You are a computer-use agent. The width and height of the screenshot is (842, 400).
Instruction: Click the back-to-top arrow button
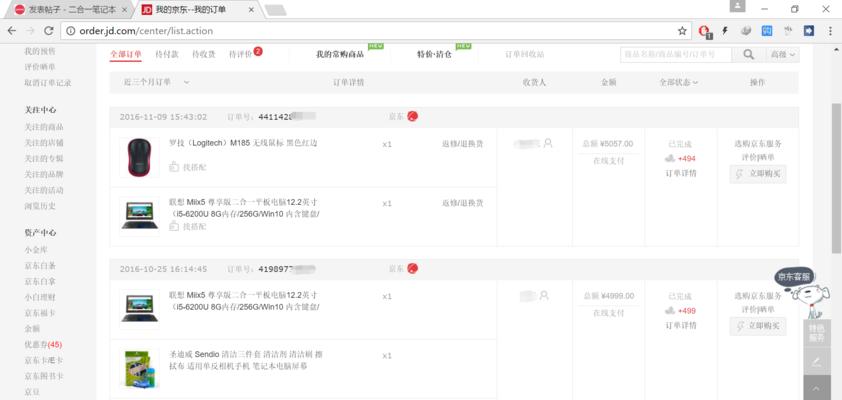tap(817, 388)
